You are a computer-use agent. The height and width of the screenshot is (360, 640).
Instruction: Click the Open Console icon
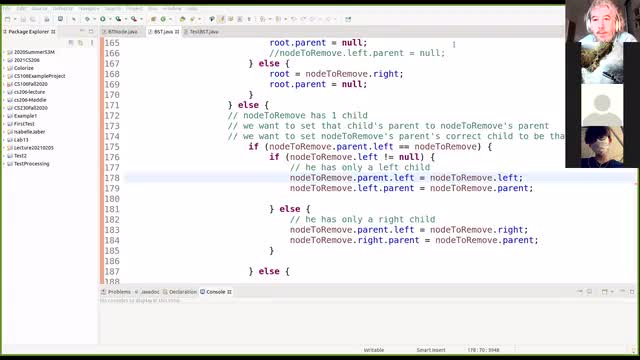pos(605,292)
